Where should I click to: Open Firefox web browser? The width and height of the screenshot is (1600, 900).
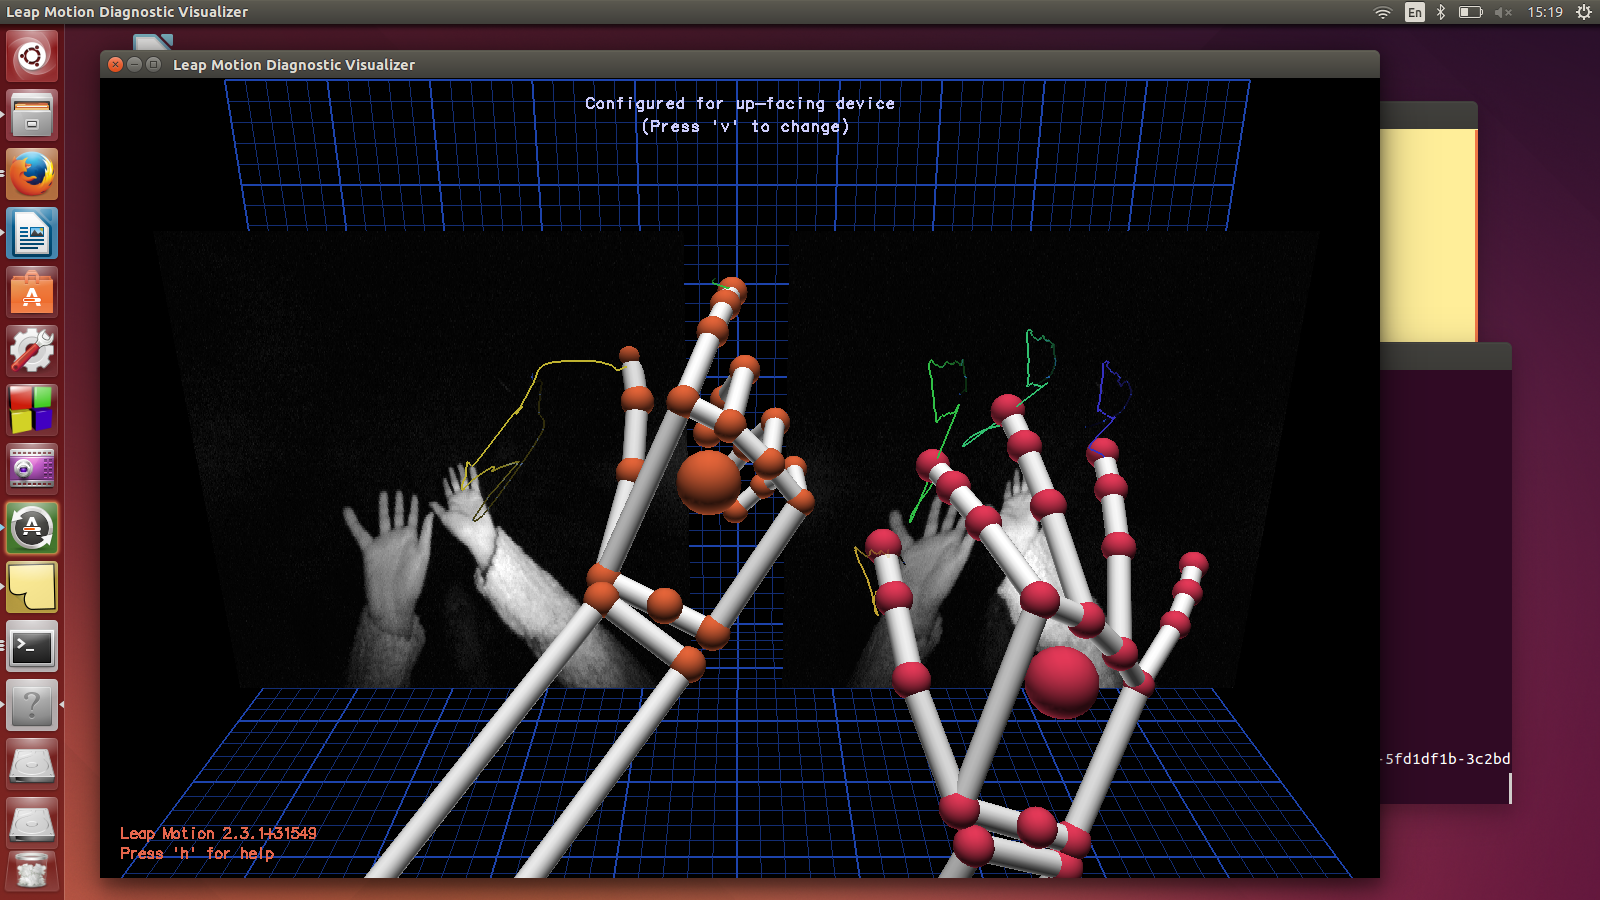32,174
